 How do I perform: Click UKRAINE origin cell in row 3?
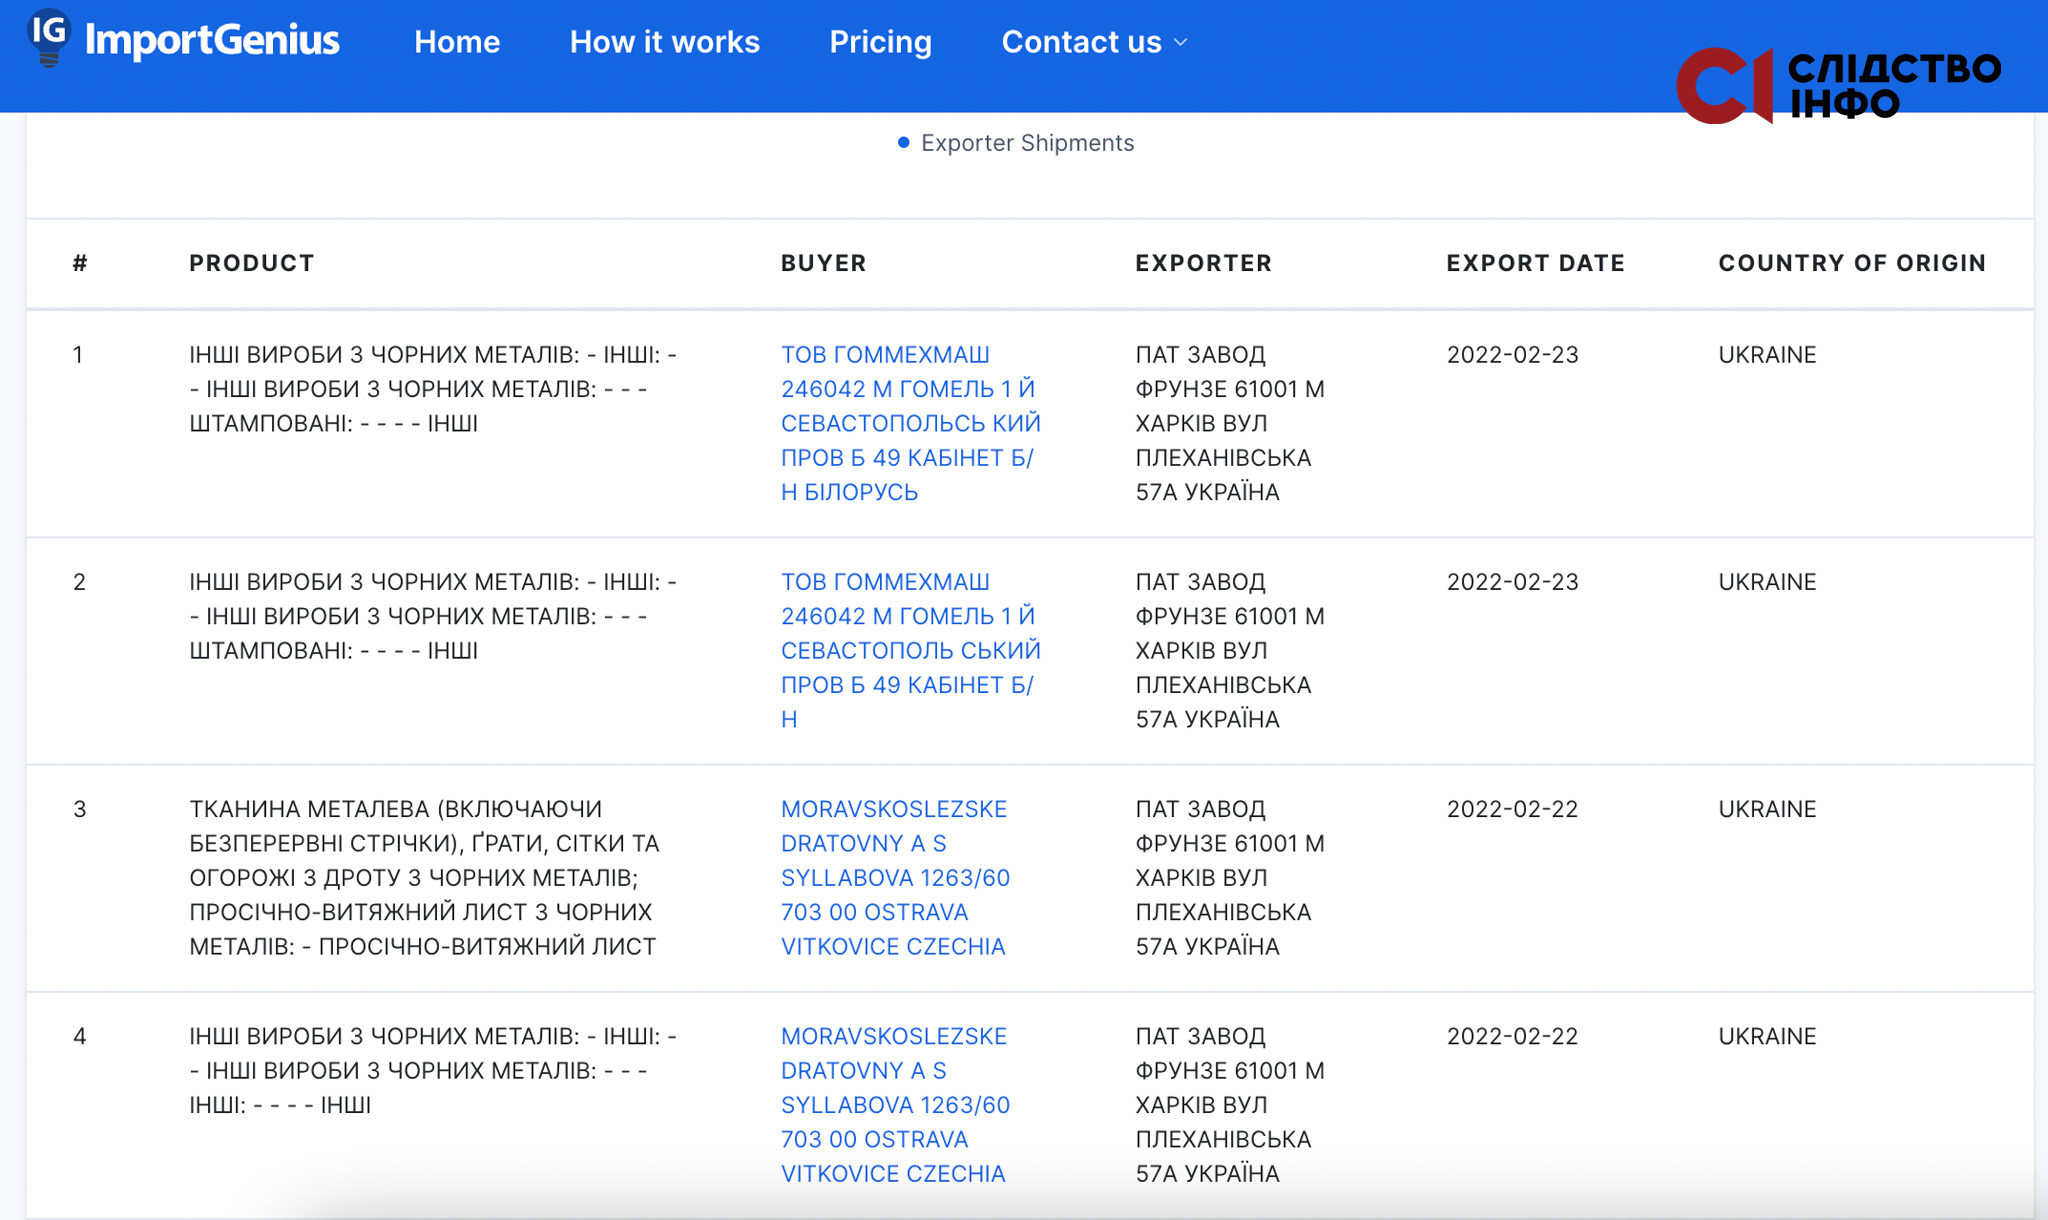click(1767, 809)
